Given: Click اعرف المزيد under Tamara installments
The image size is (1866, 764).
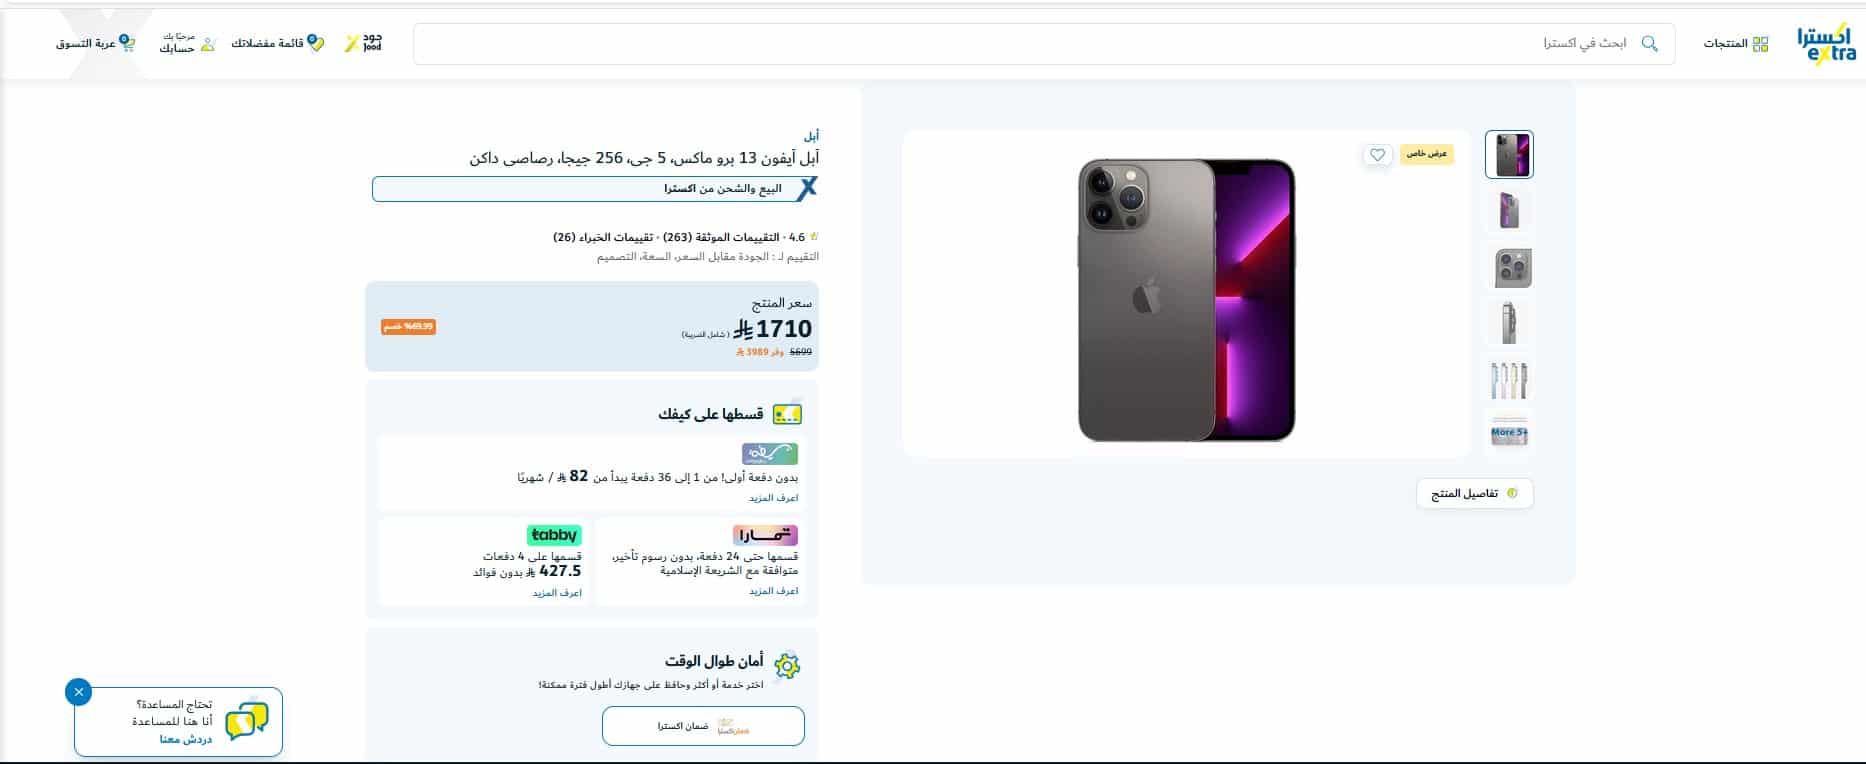Looking at the screenshot, I should (x=774, y=591).
